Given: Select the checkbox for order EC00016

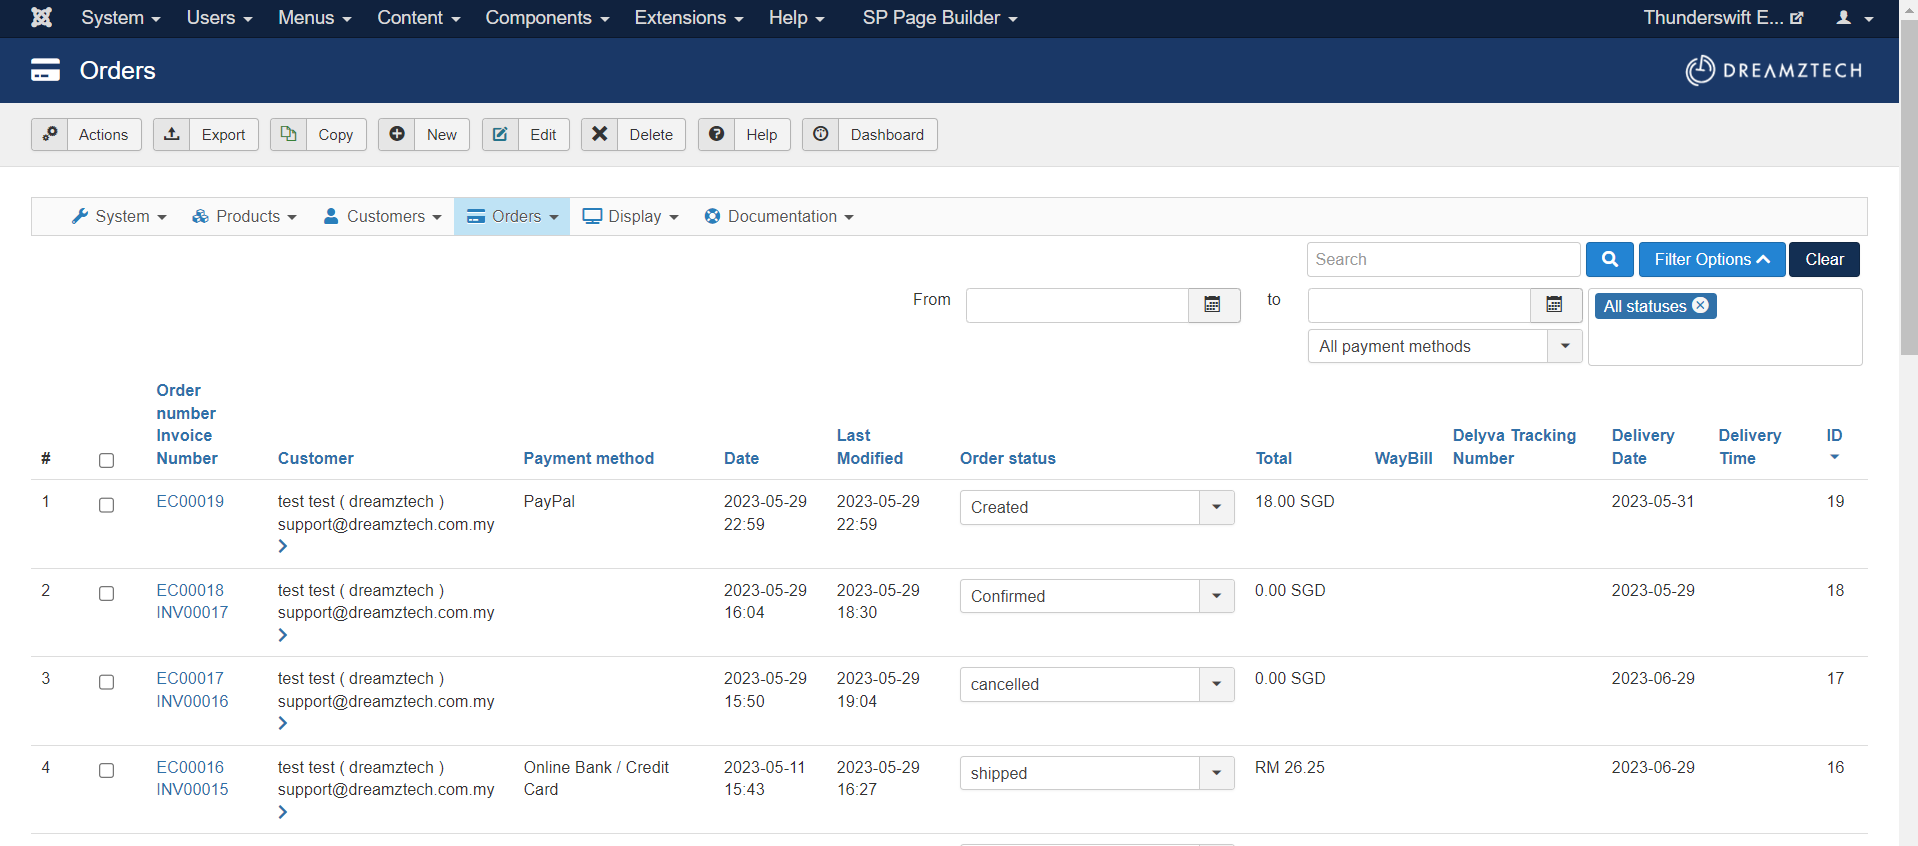Looking at the screenshot, I should (107, 770).
